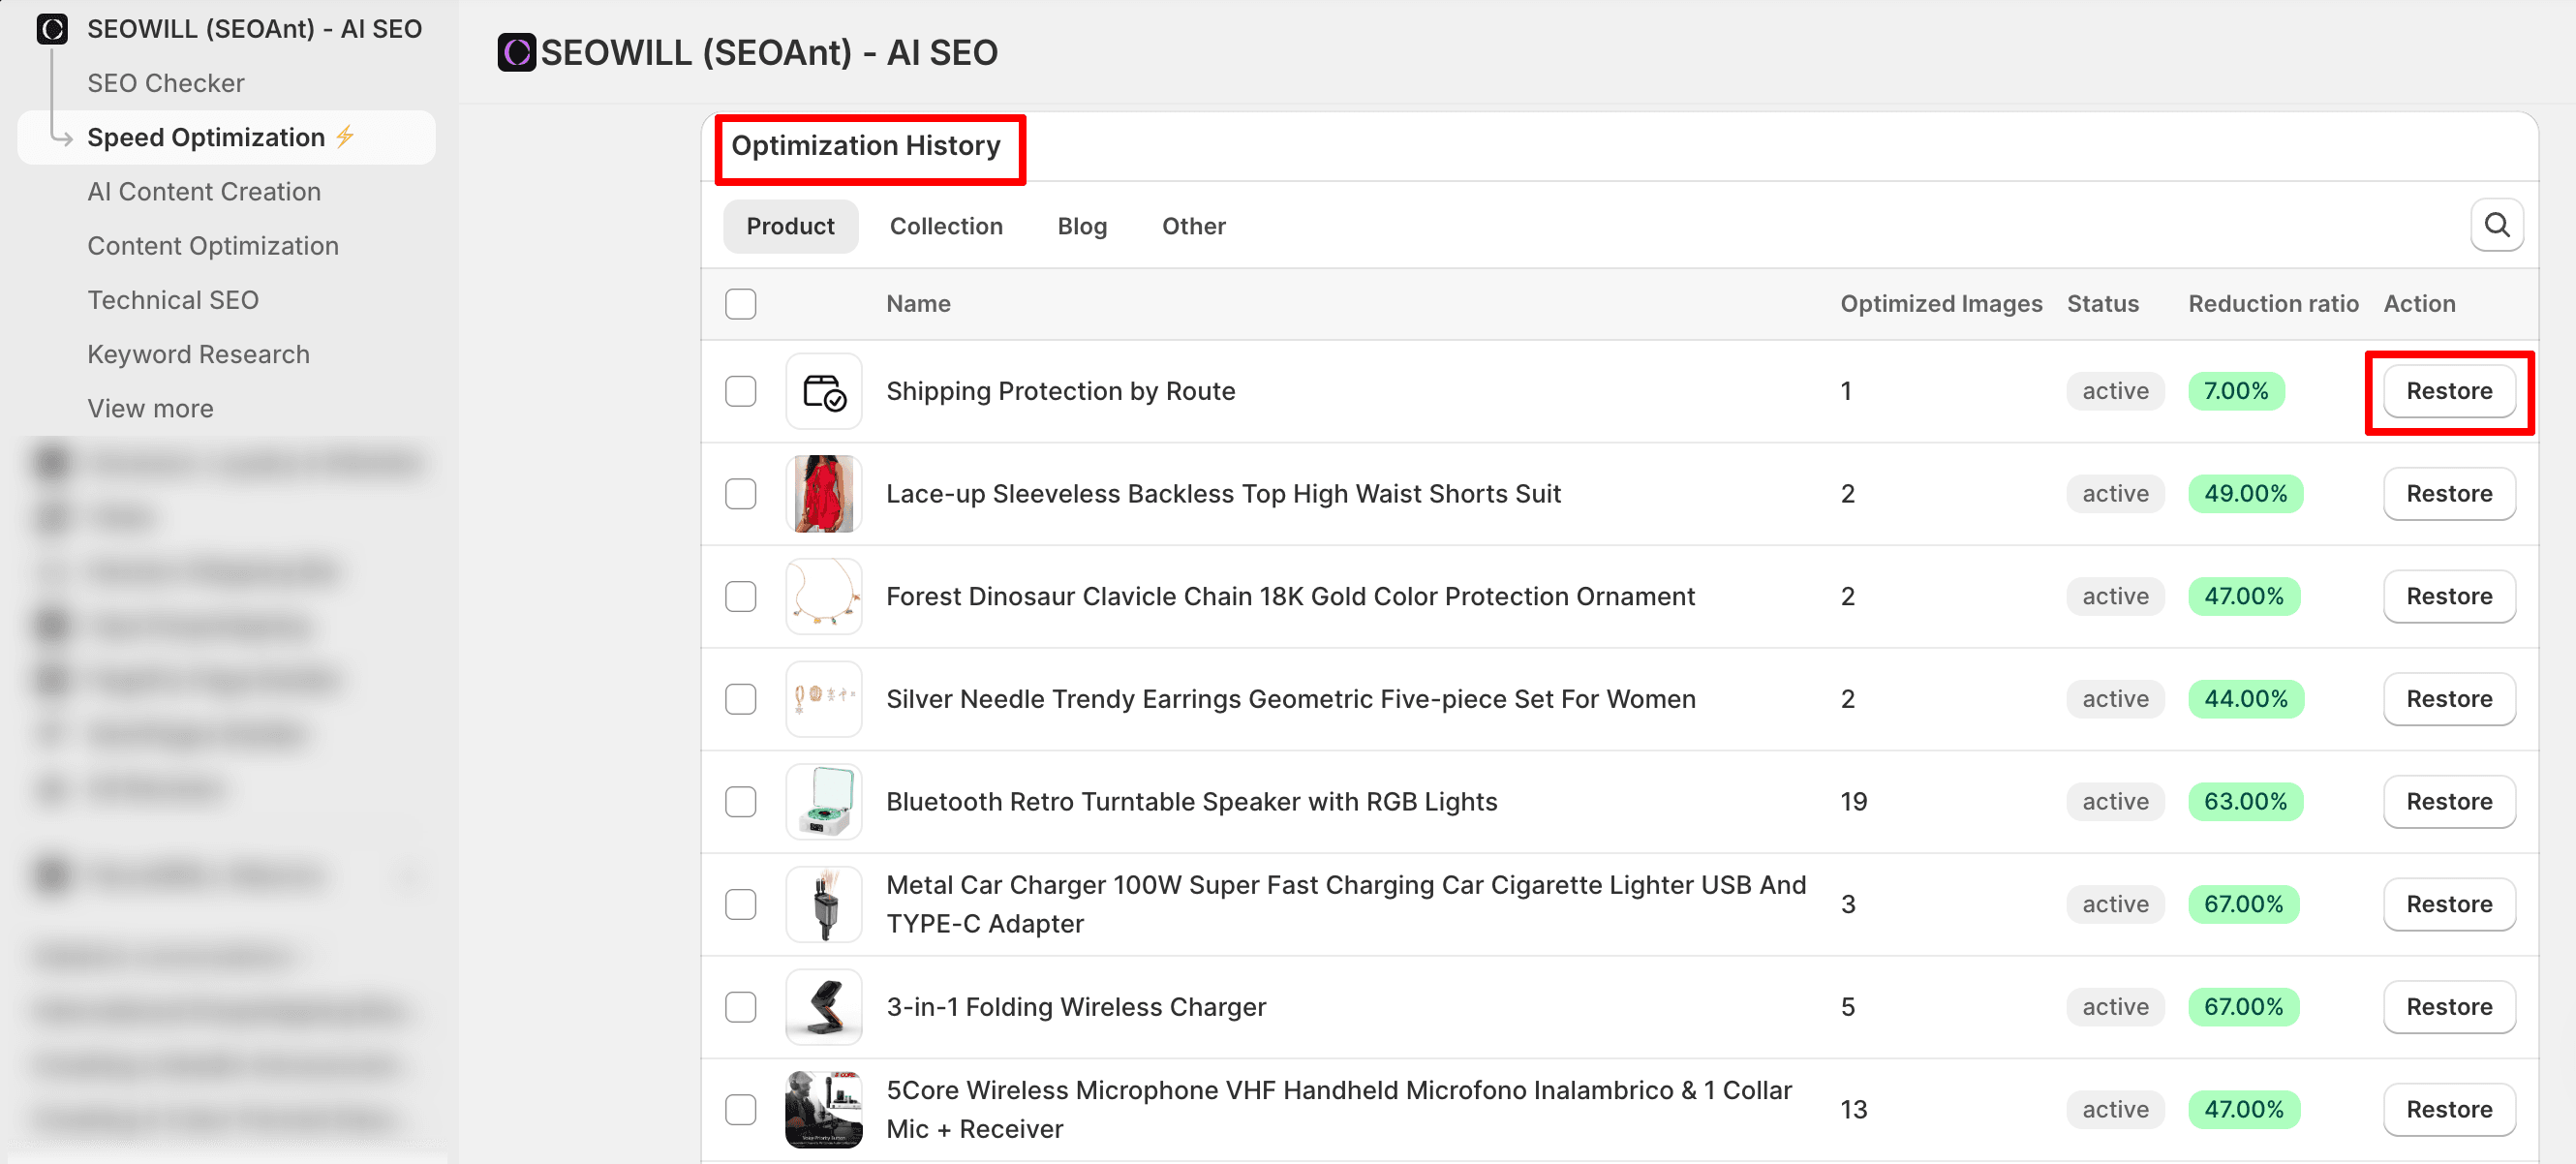Image resolution: width=2576 pixels, height=1164 pixels.
Task: Click the 3-in-1 Folding Wireless Charger image
Action: click(x=823, y=1007)
